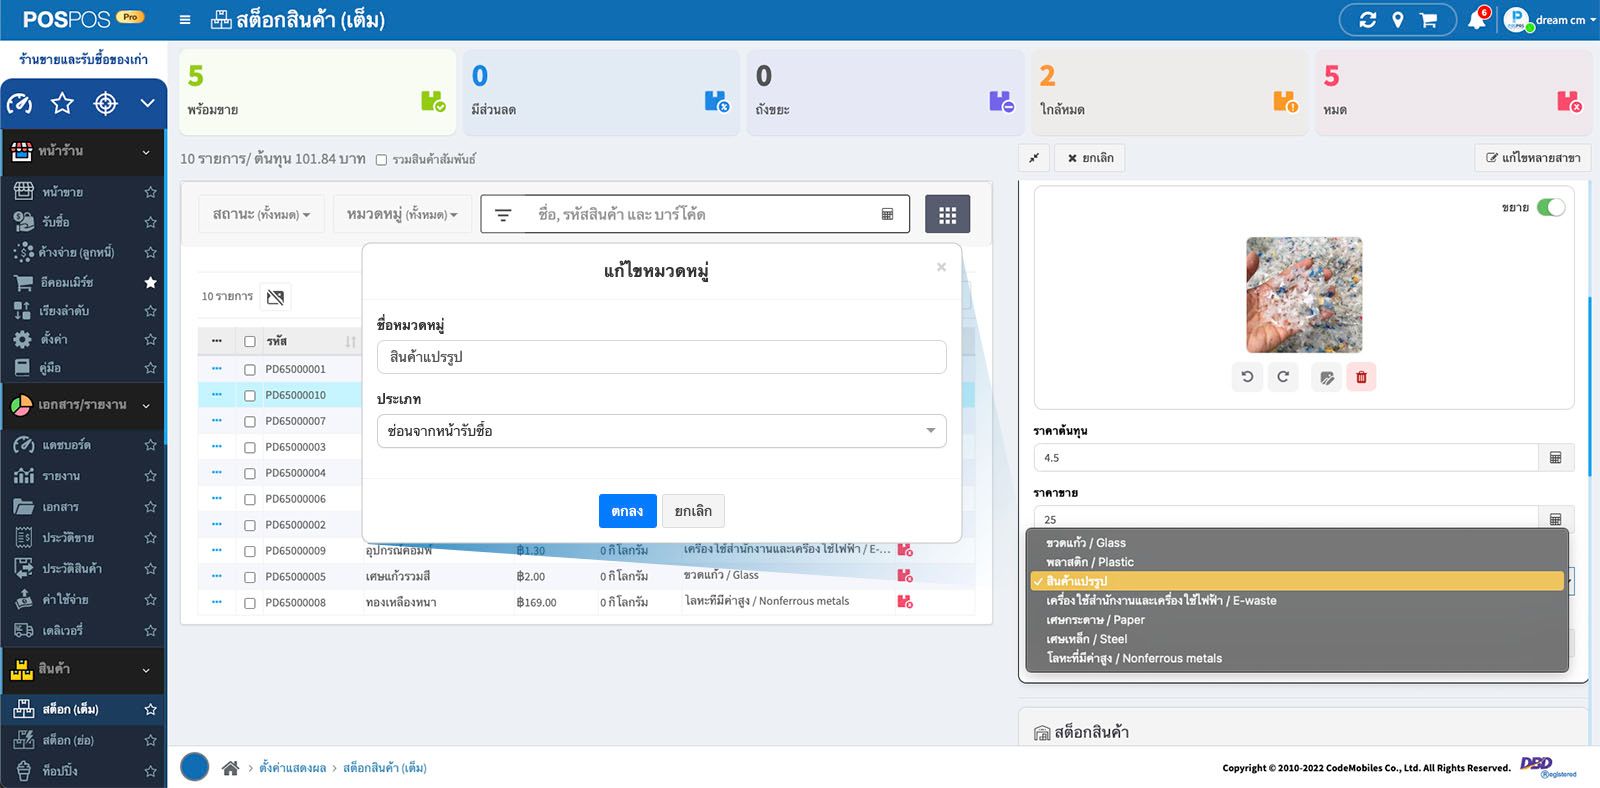Delete product image with red trash icon

click(x=1361, y=377)
